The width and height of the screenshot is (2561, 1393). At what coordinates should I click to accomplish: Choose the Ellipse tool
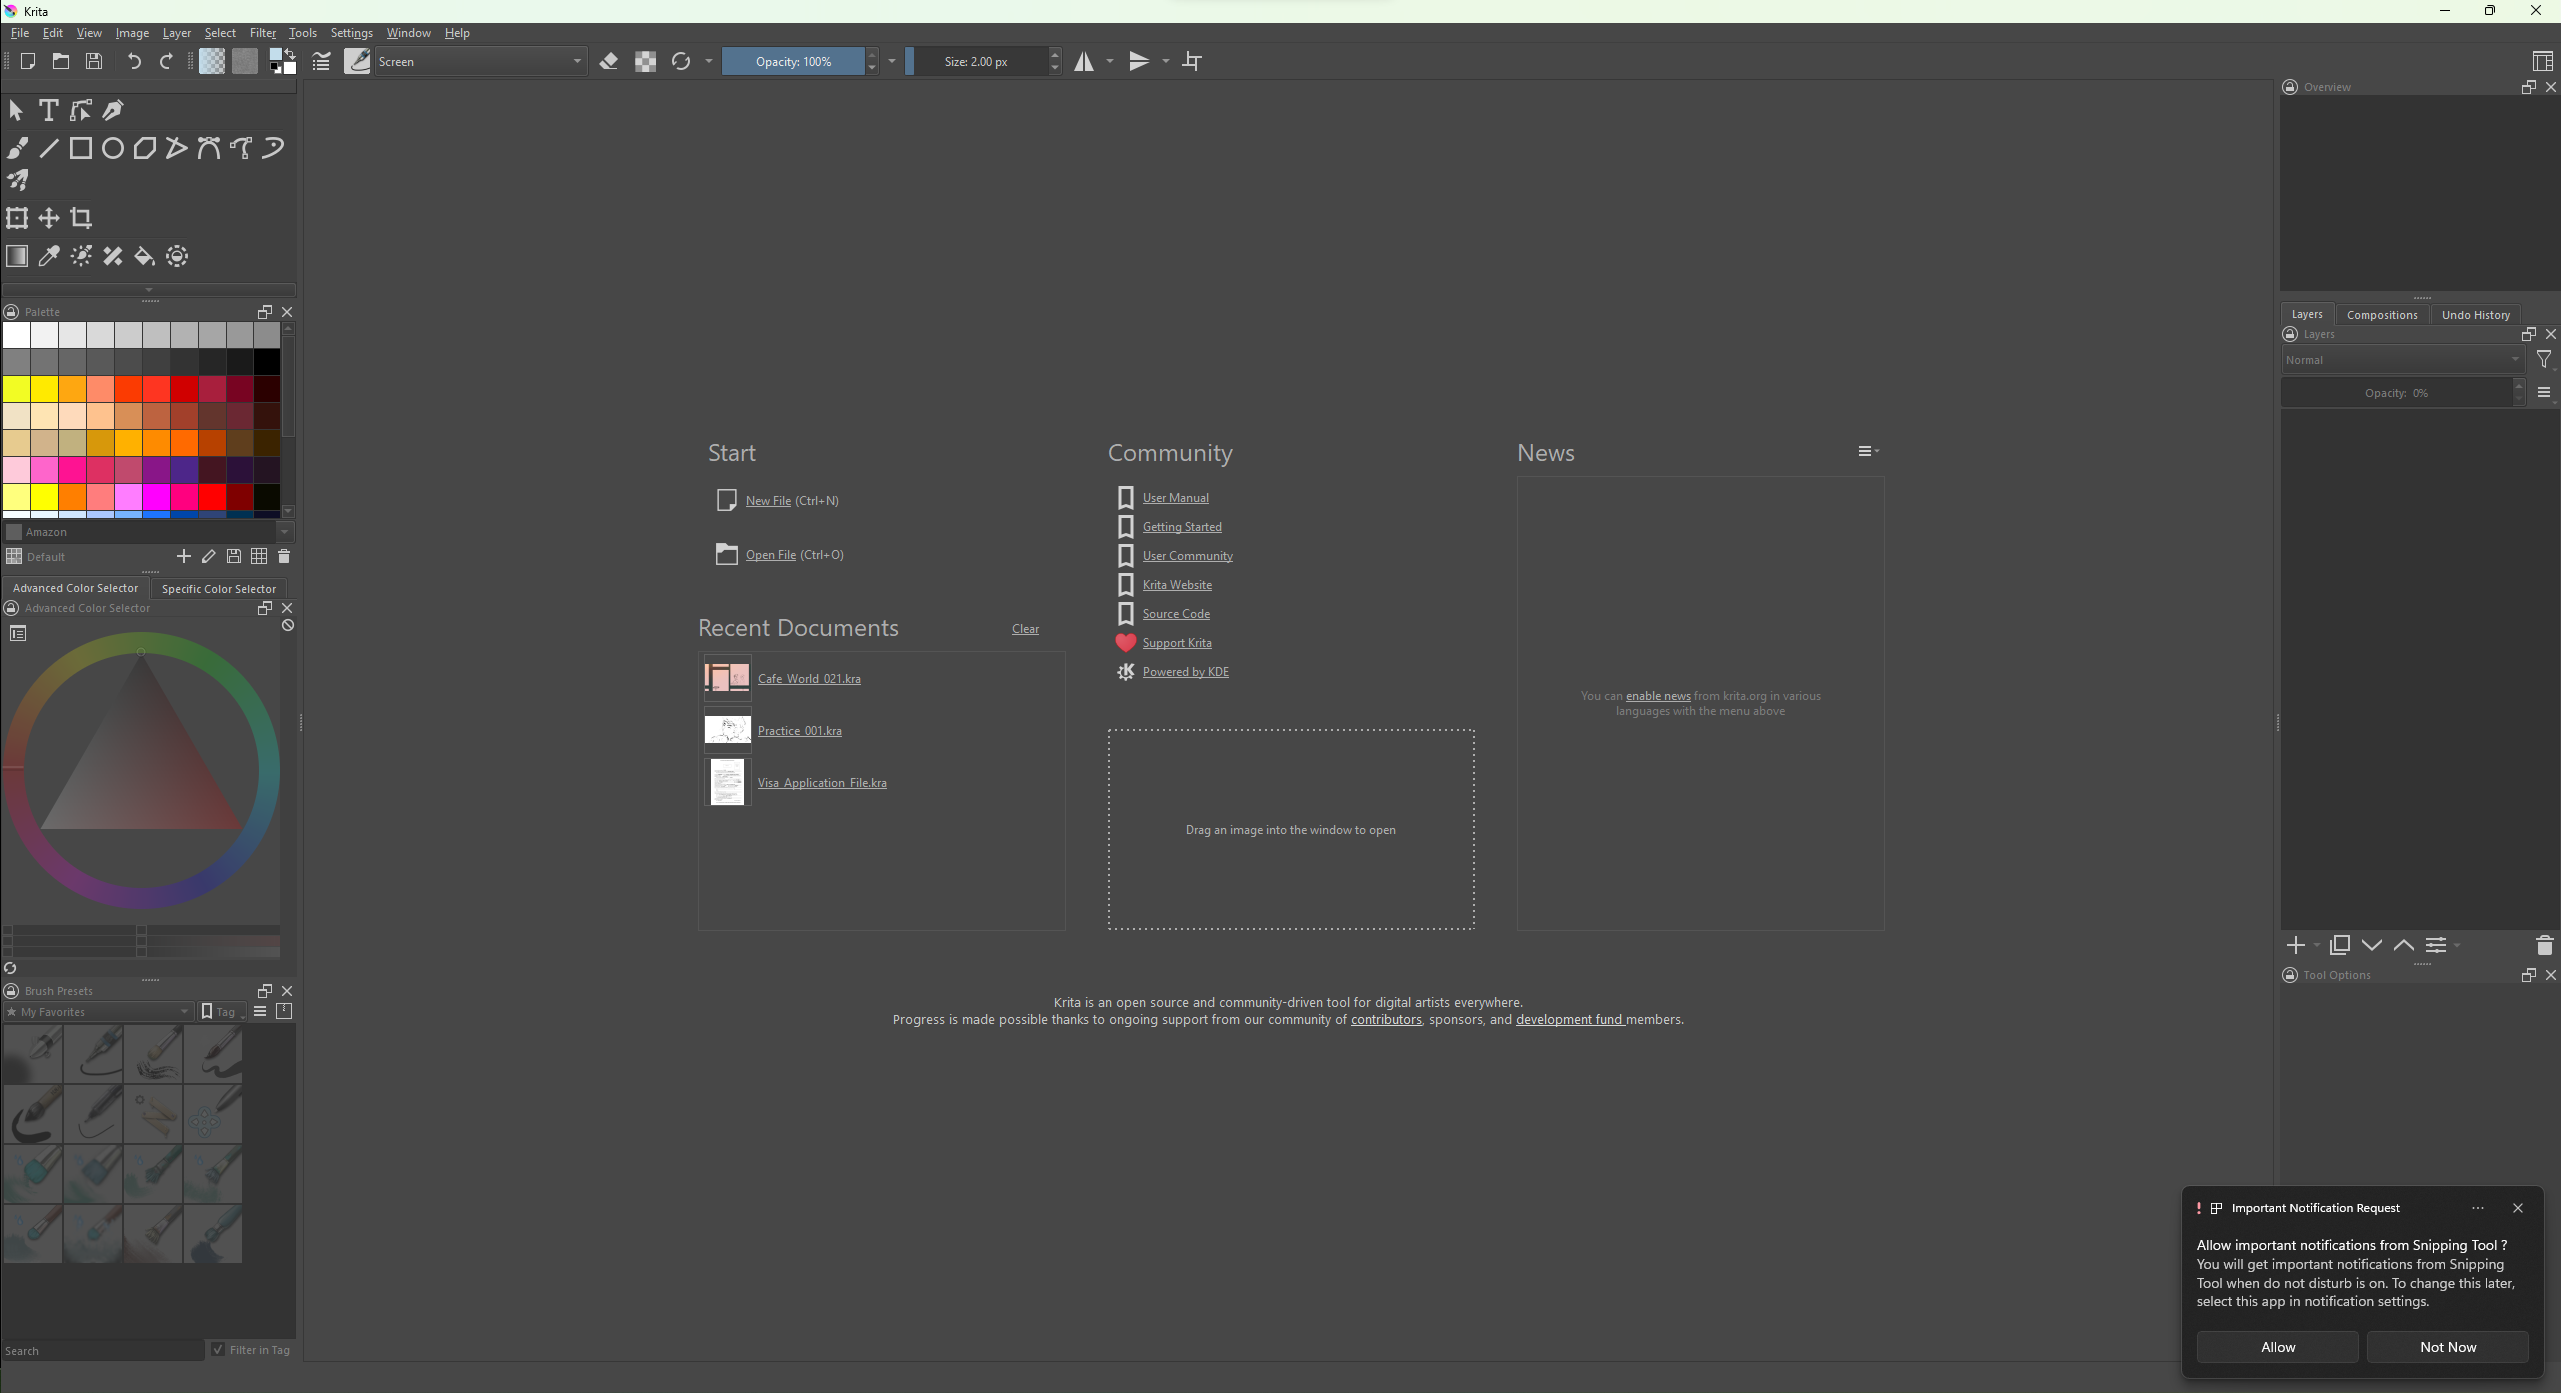pos(113,149)
